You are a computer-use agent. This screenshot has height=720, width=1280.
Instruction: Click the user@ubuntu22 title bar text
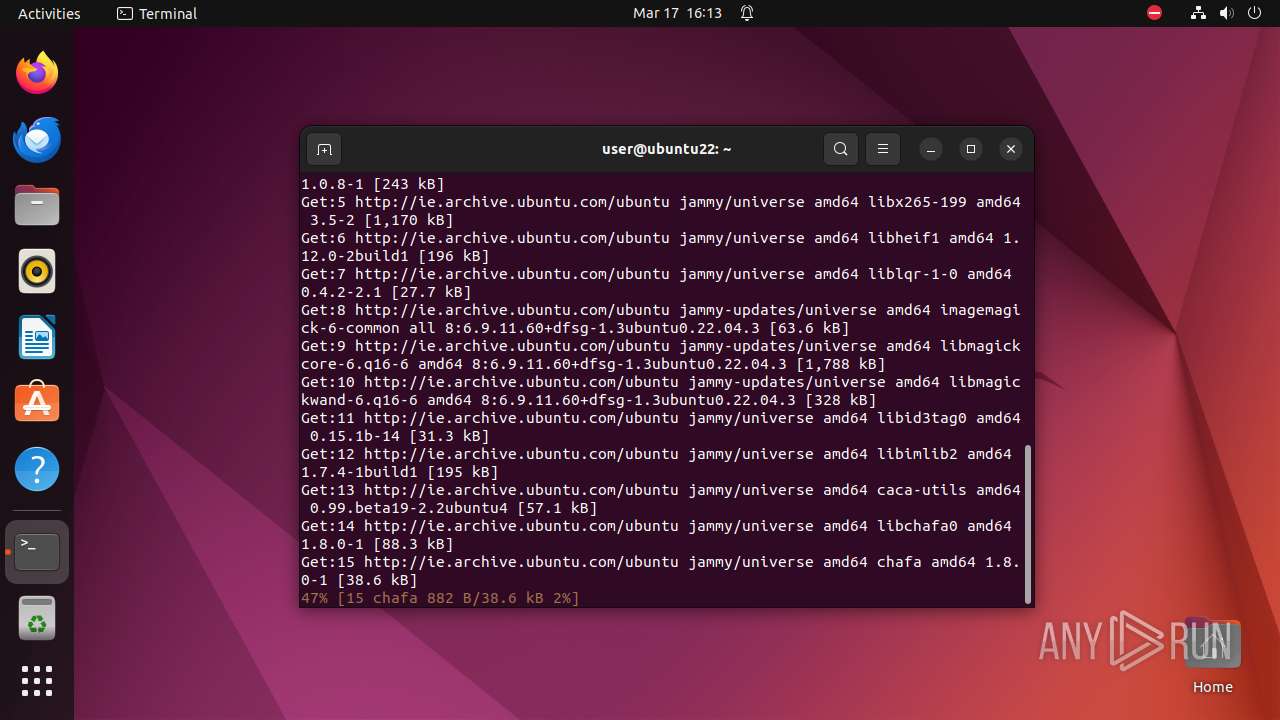click(666, 149)
